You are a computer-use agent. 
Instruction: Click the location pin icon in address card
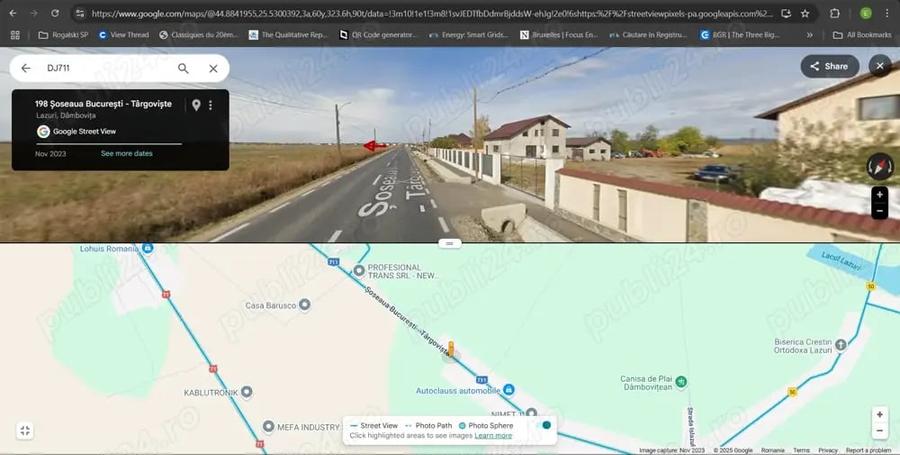click(x=196, y=105)
